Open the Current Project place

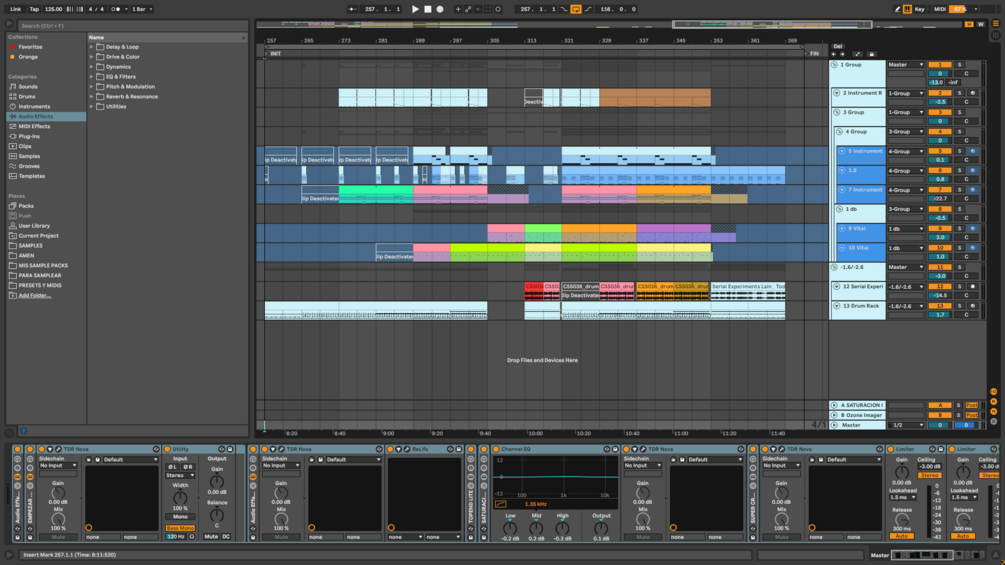point(38,236)
